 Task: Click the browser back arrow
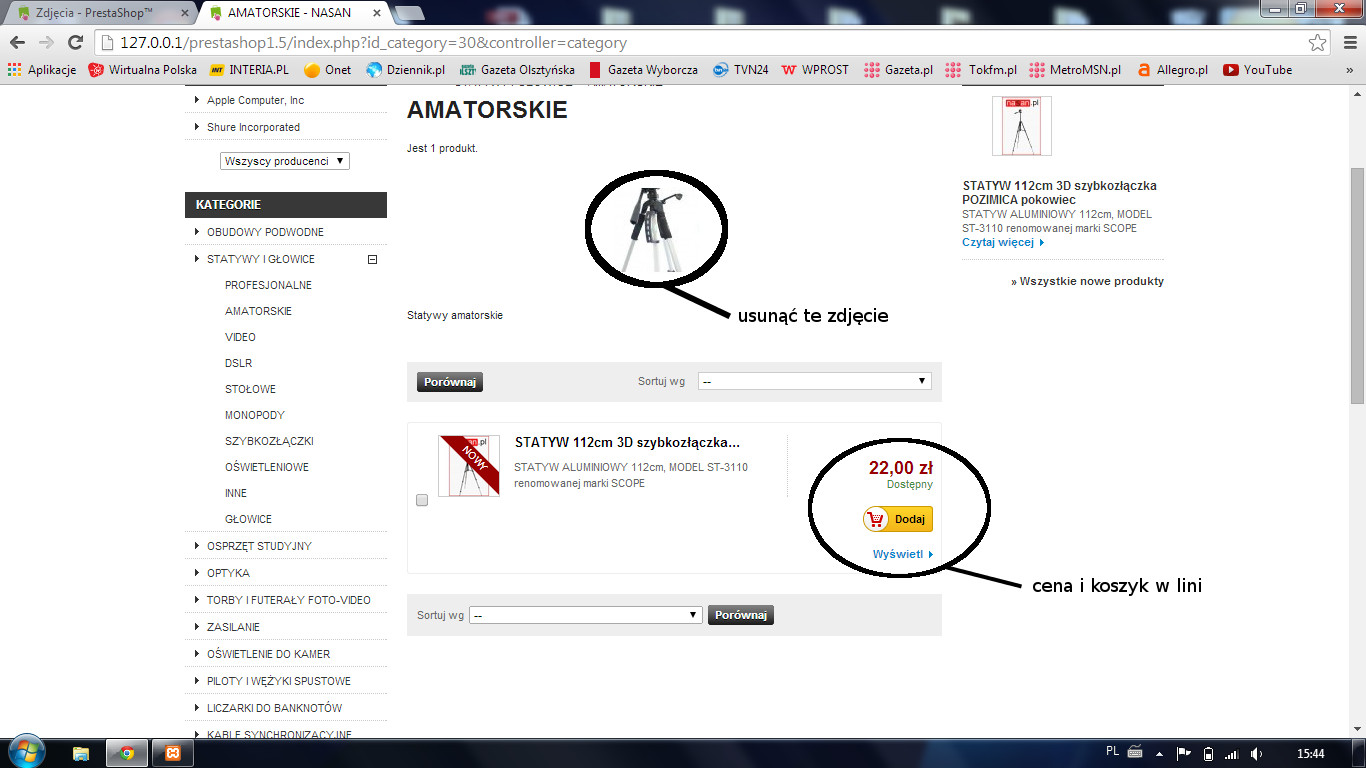pyautogui.click(x=17, y=43)
